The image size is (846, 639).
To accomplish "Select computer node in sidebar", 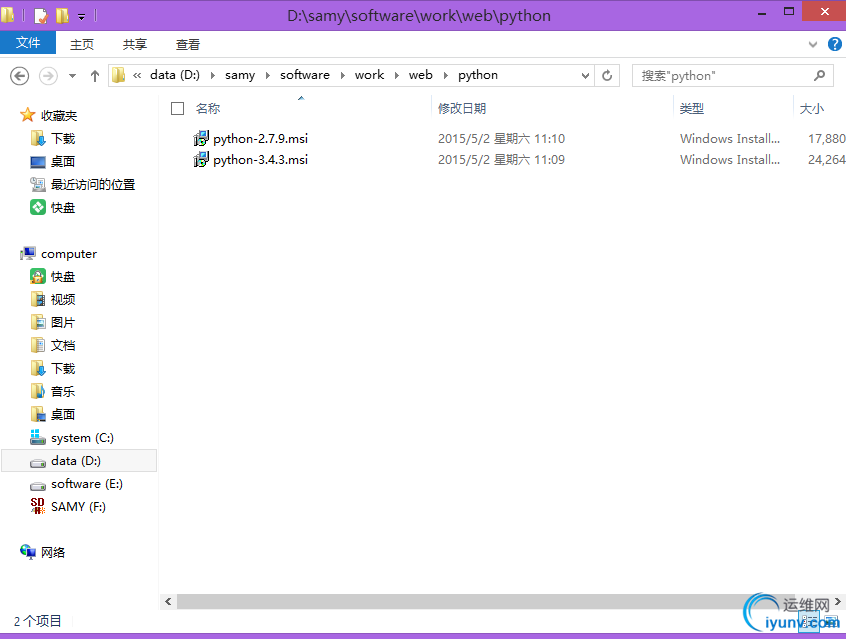I will tap(69, 254).
